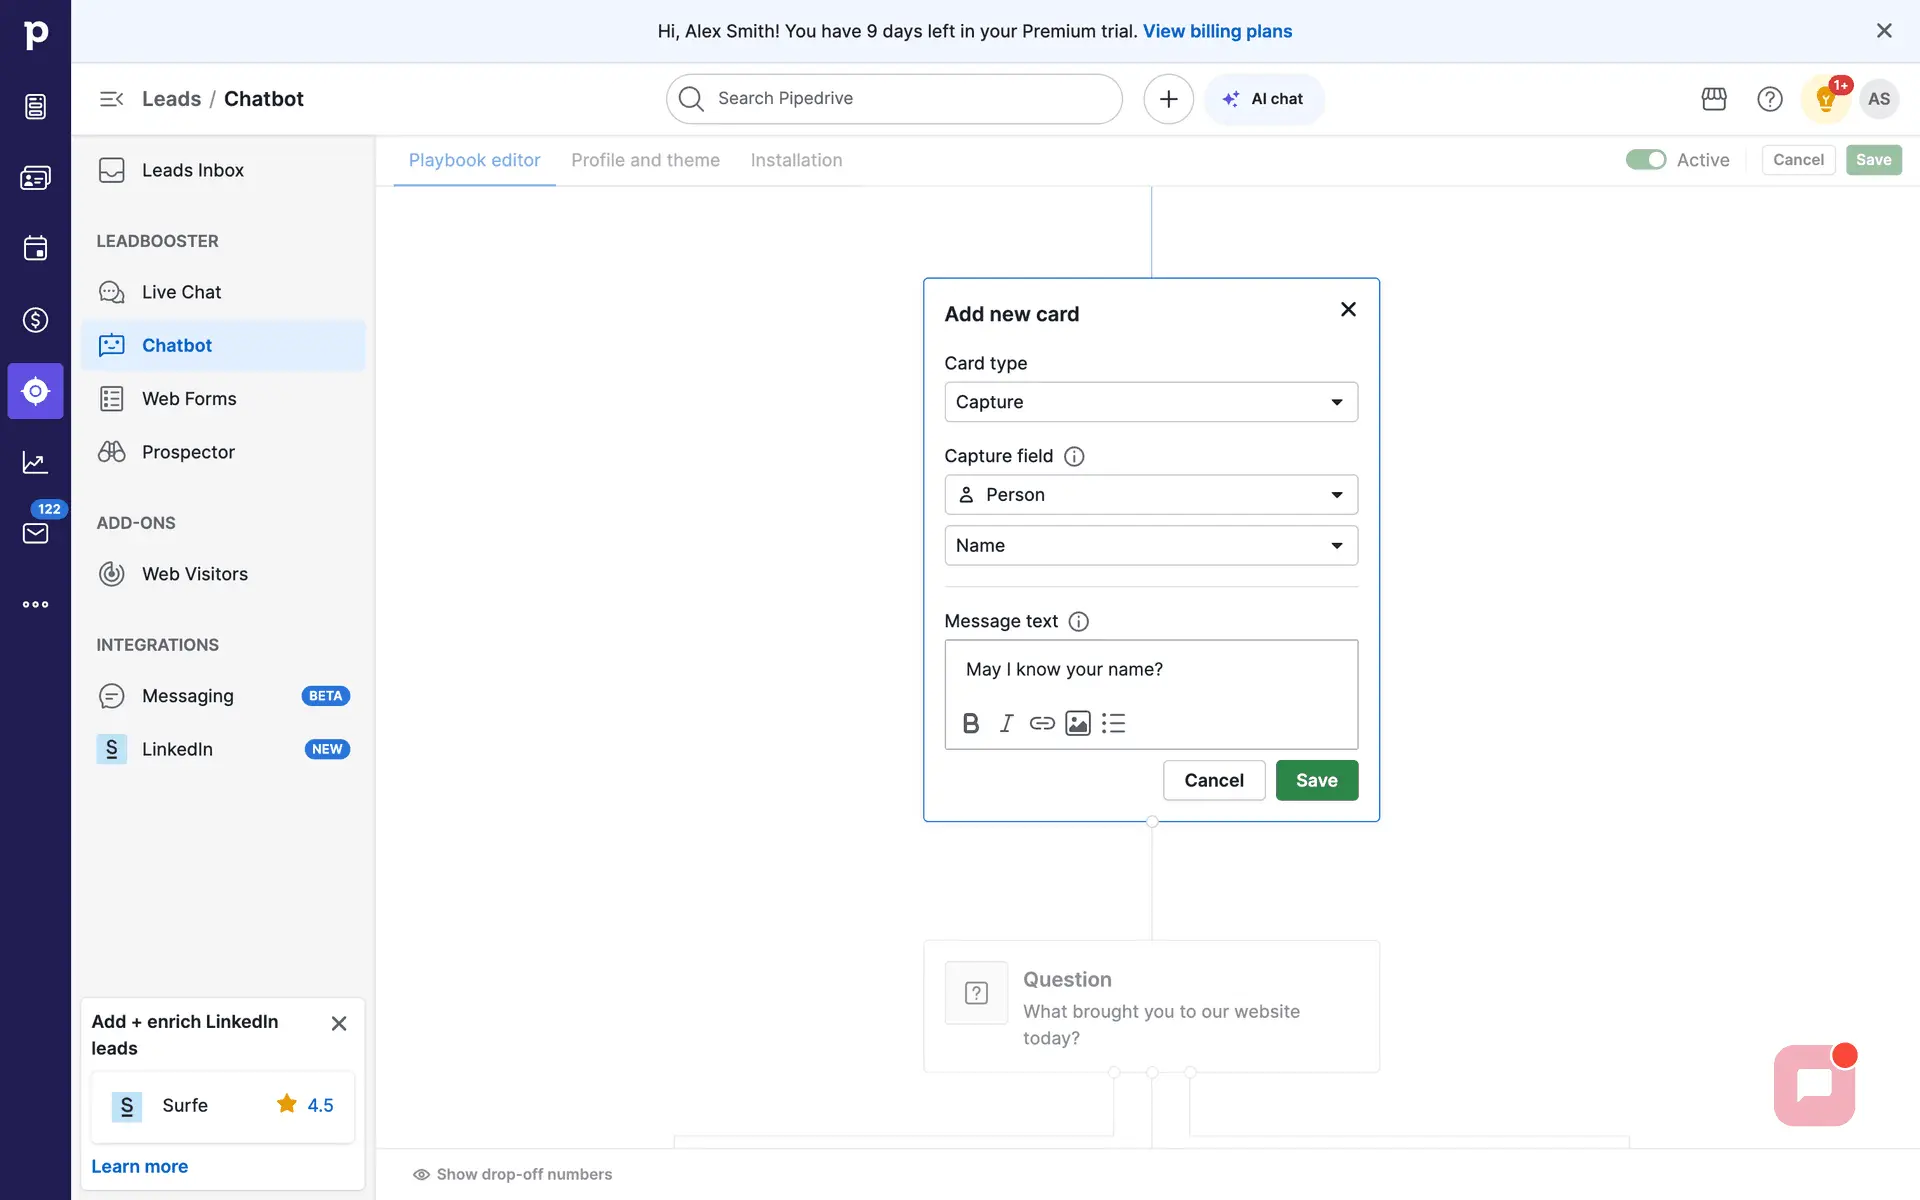1920x1200 pixels.
Task: Click the Italic formatting icon
Action: click(1006, 723)
